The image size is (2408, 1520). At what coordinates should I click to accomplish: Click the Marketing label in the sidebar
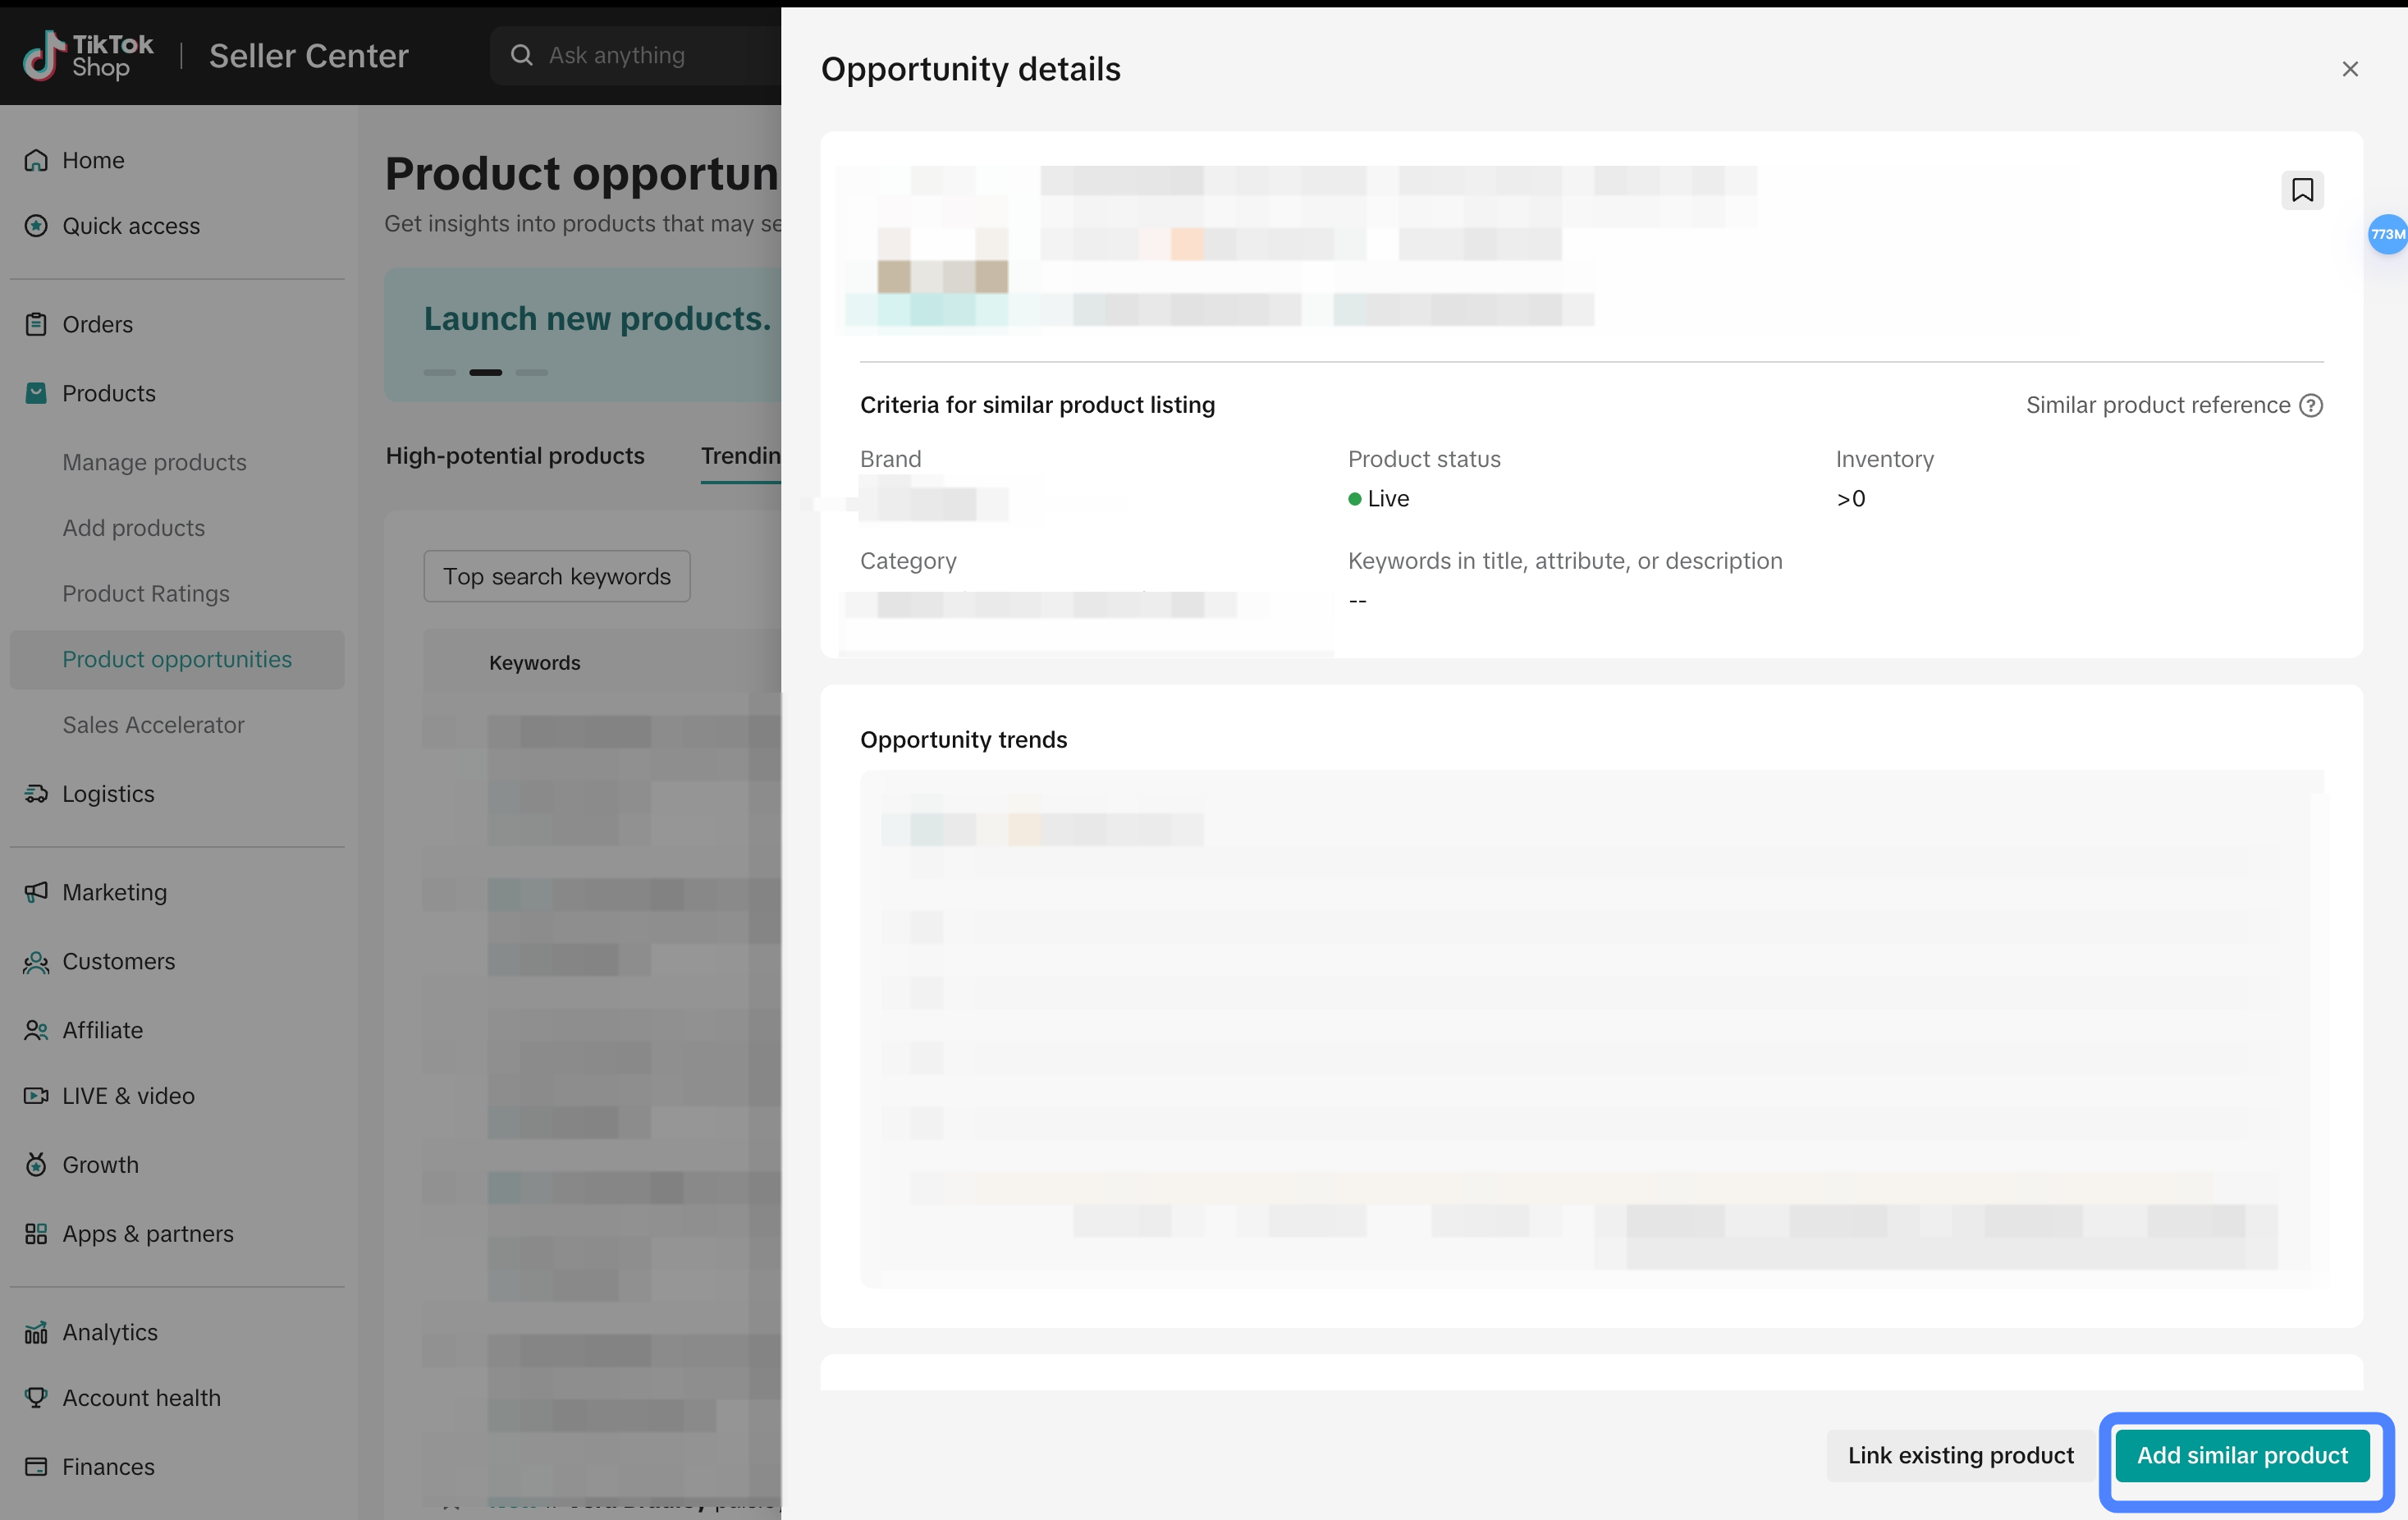point(114,892)
